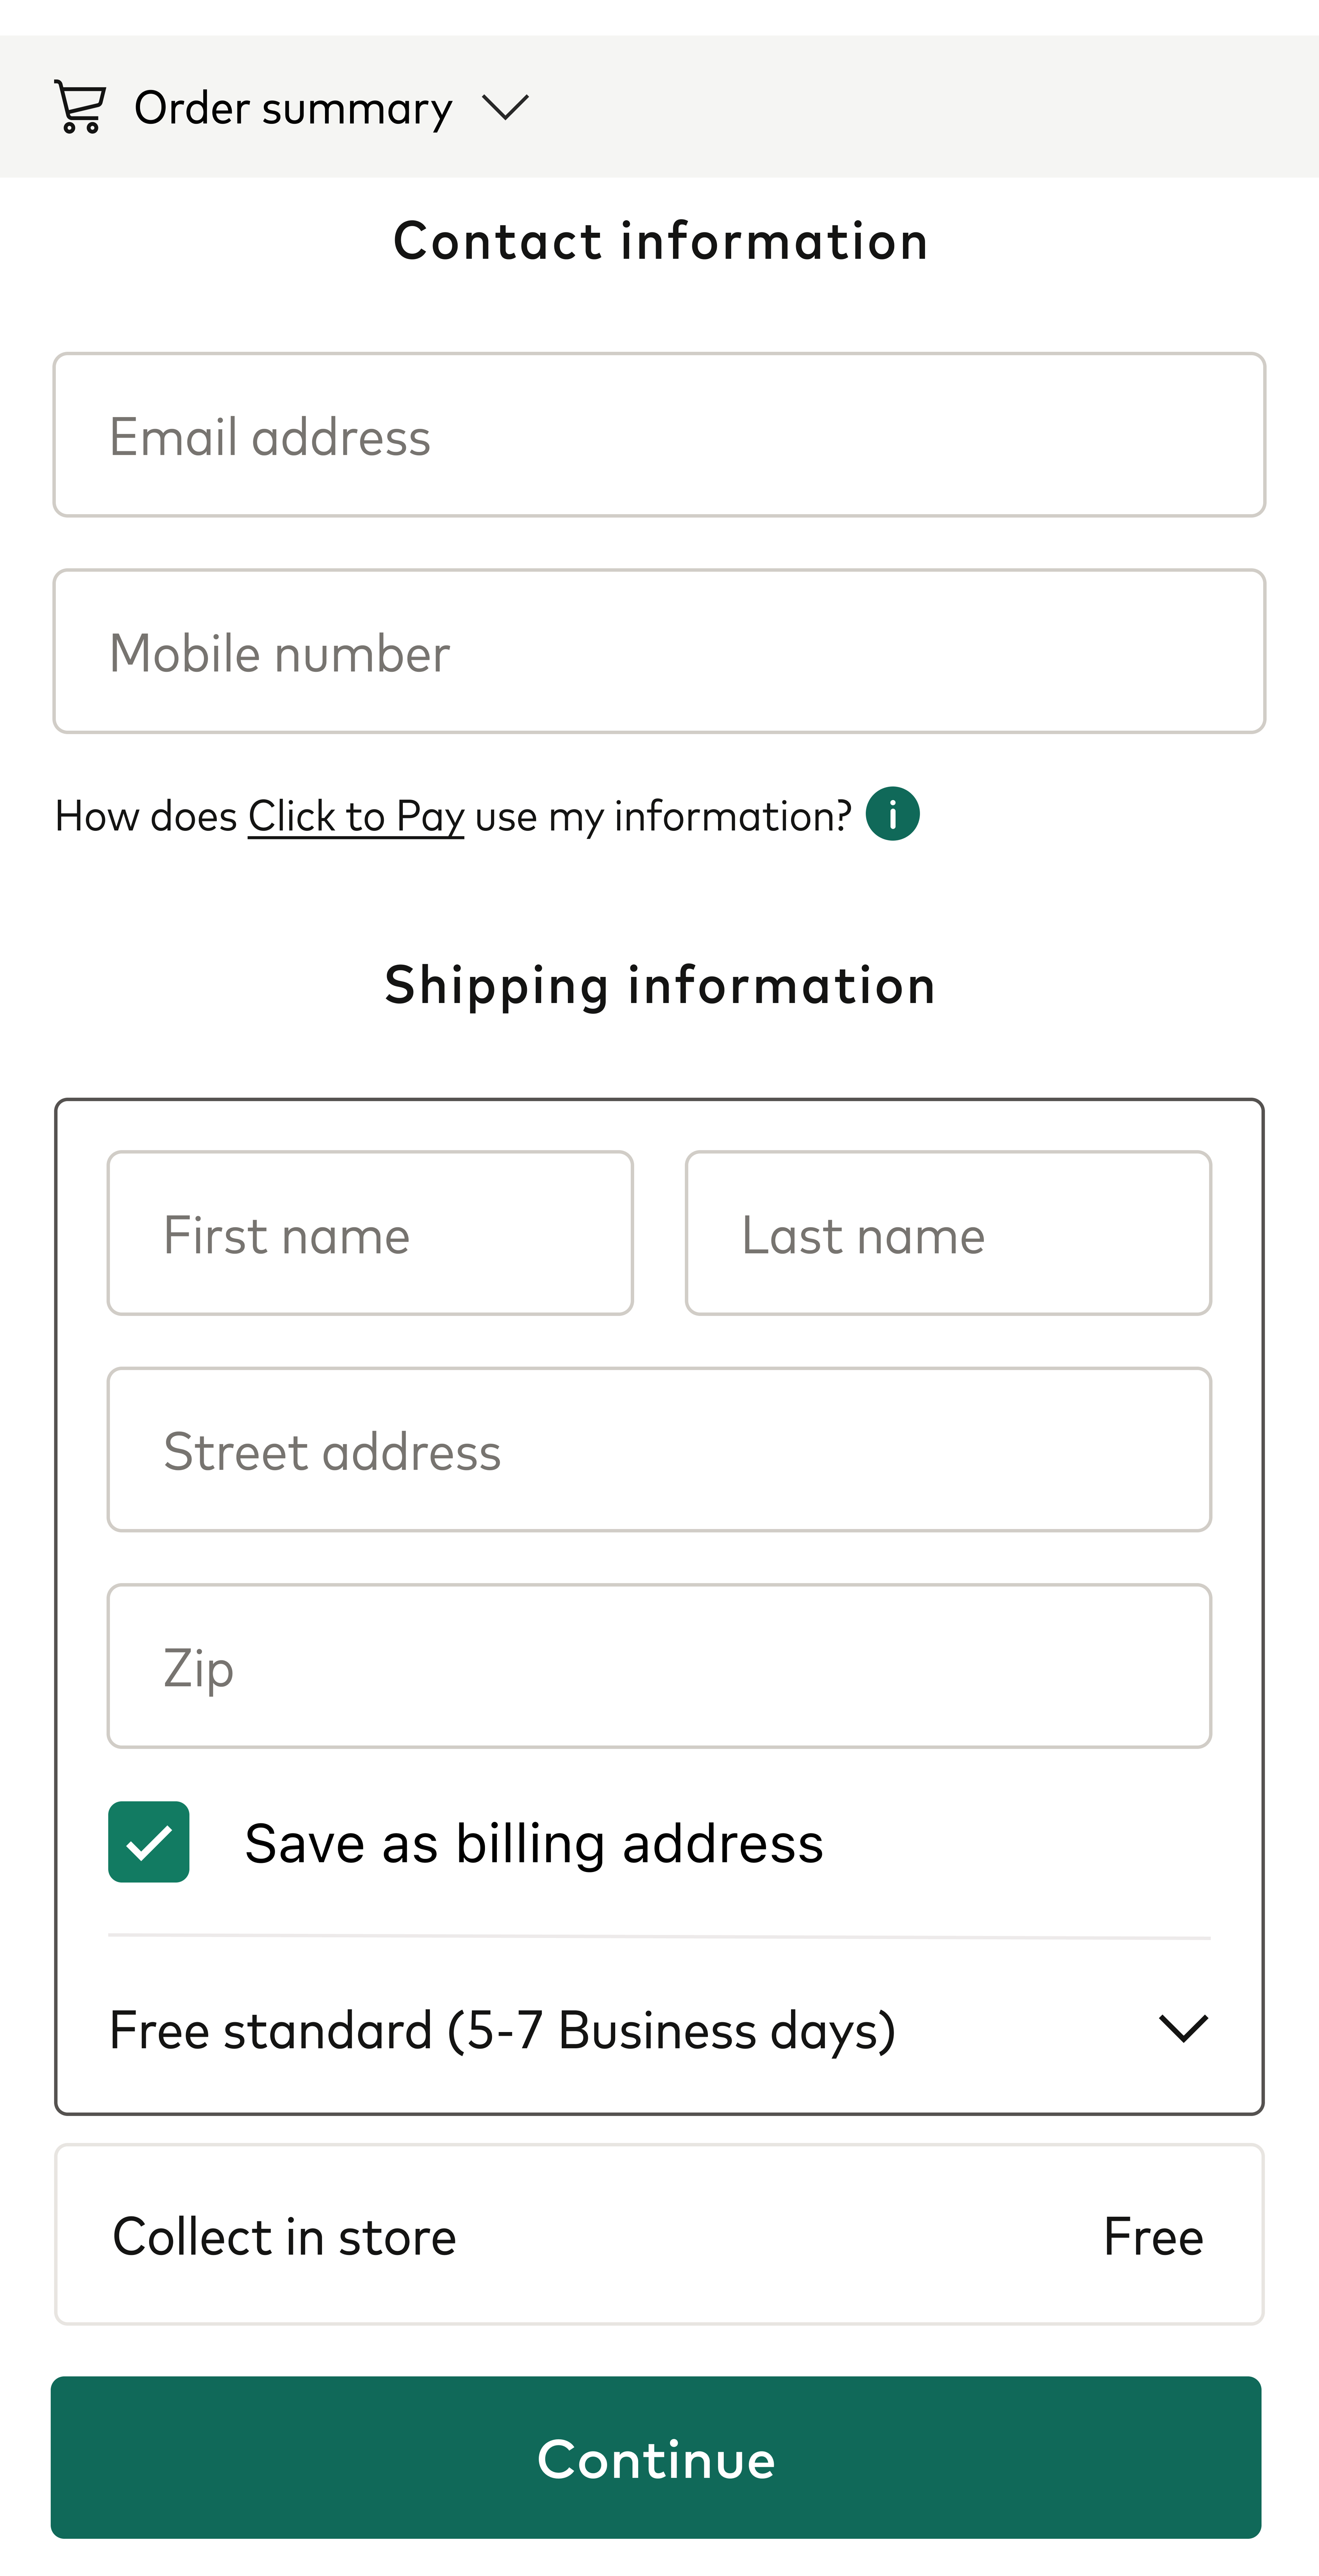Expand the Order summary chevron
The width and height of the screenshot is (1319, 2576).
pos(505,107)
